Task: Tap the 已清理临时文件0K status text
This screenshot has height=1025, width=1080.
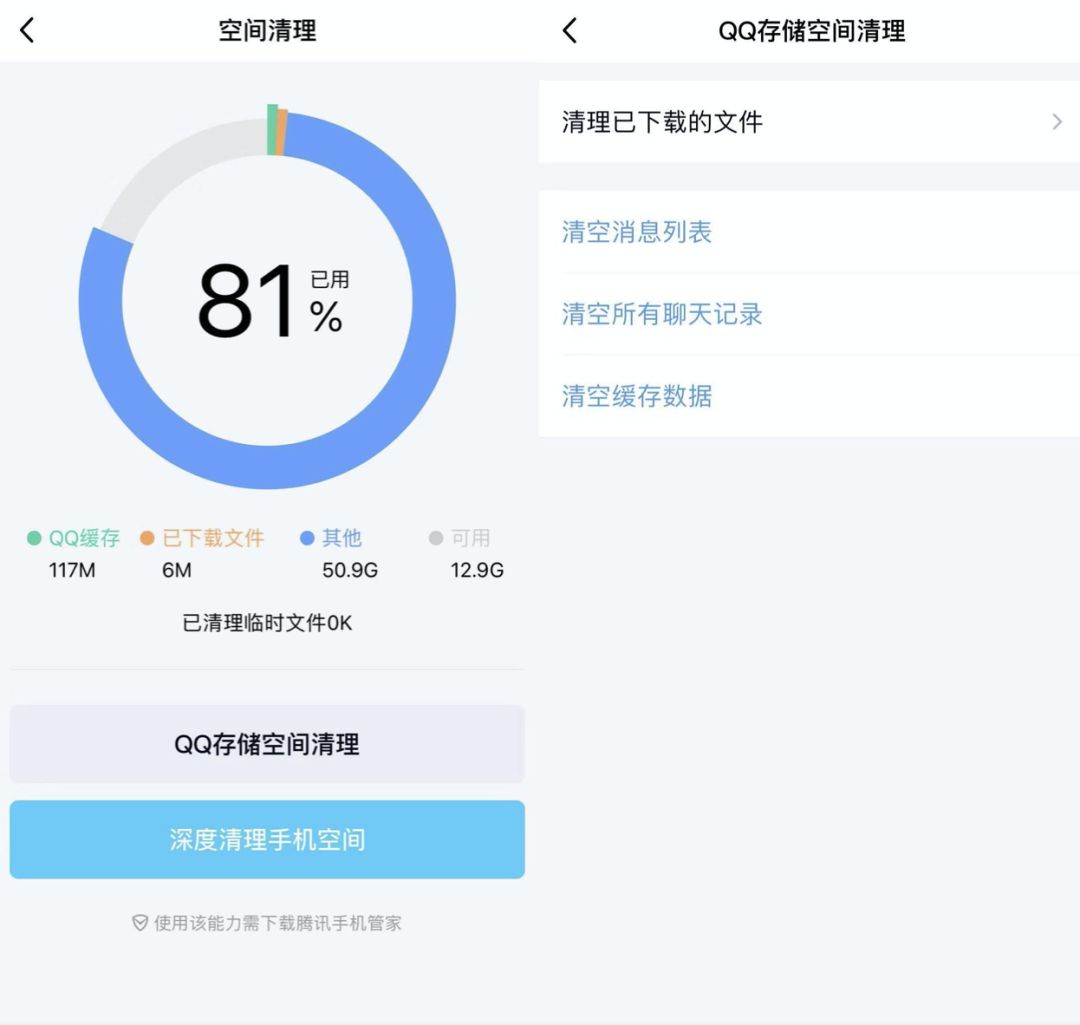Action: 267,623
